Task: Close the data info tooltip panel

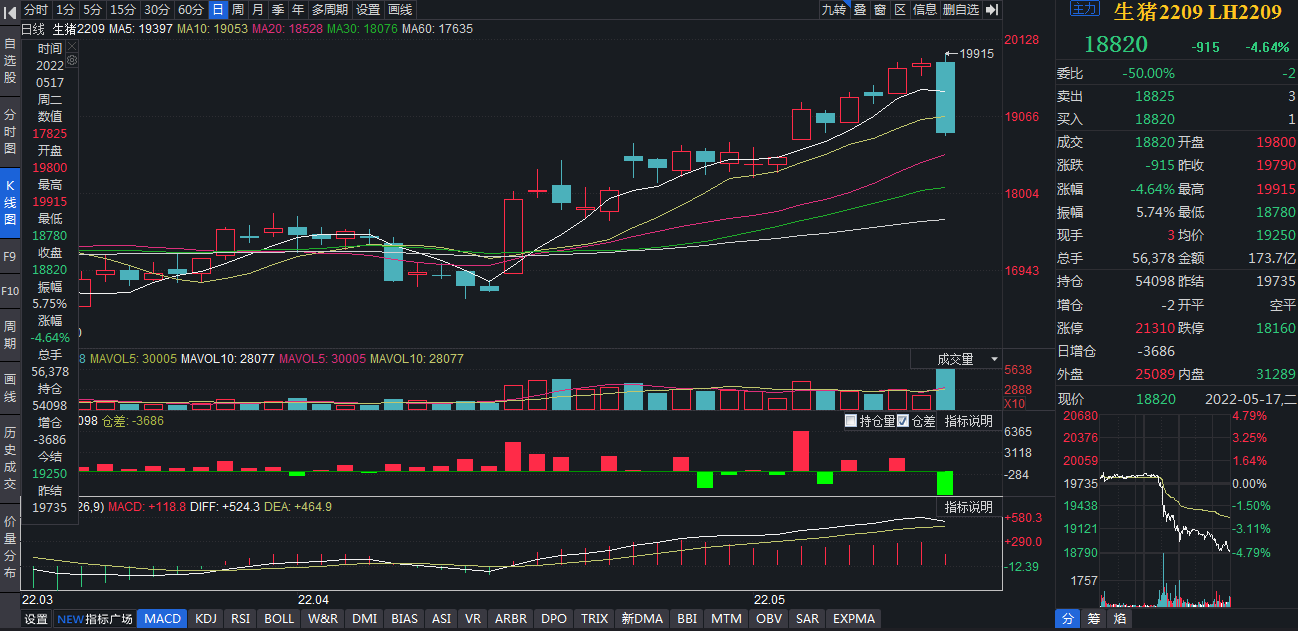Action: coord(72,46)
